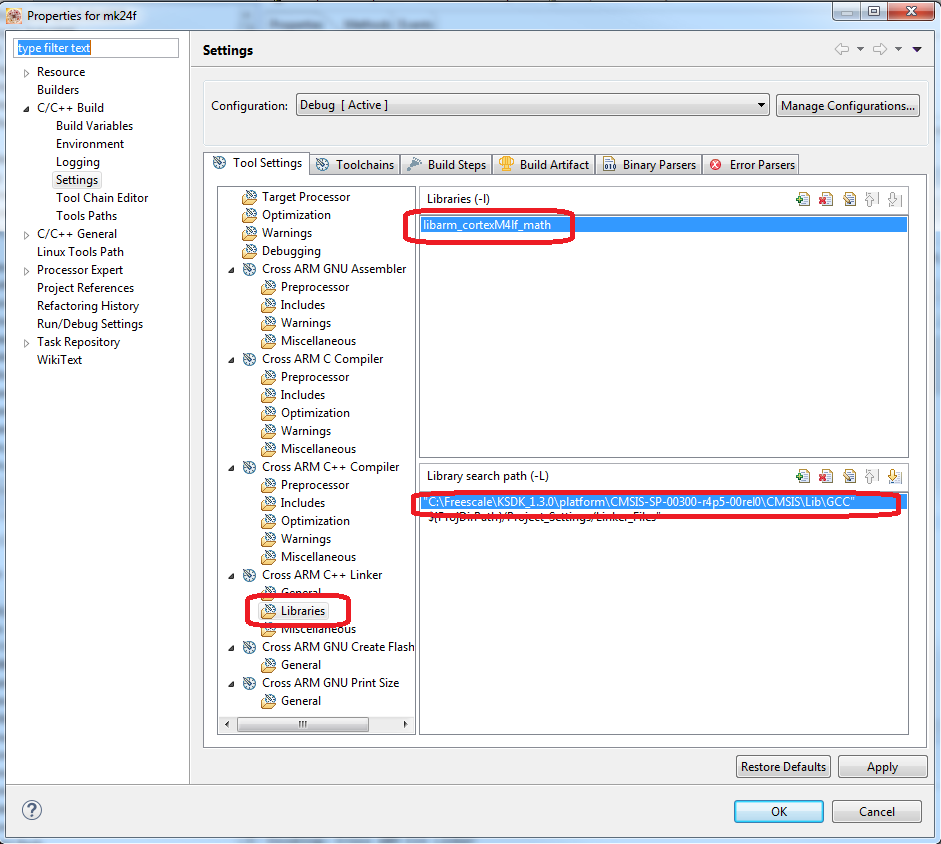The height and width of the screenshot is (844, 941).
Task: Open the view menu dropdown triangle
Action: point(917,49)
